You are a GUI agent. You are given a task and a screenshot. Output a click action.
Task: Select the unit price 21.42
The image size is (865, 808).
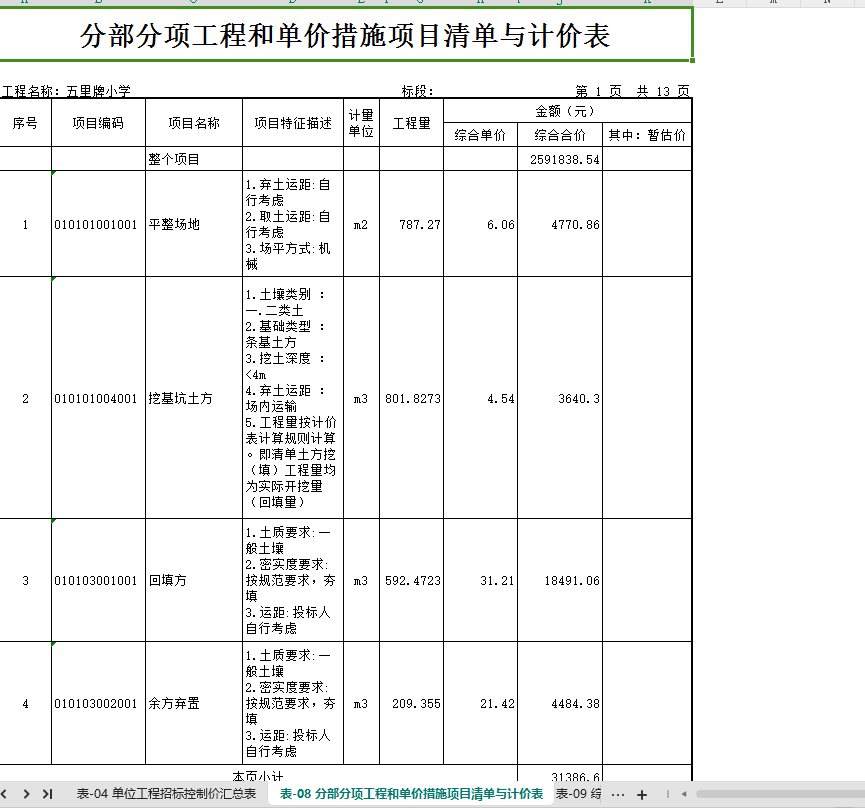480,703
